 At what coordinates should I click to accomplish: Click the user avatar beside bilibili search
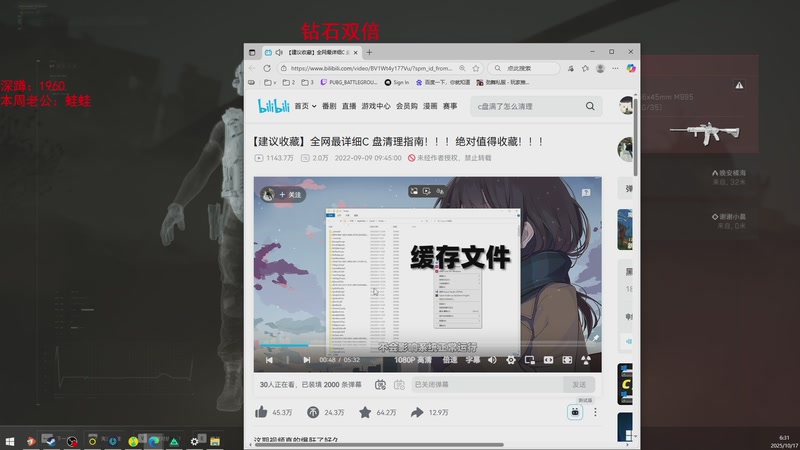coord(626,105)
